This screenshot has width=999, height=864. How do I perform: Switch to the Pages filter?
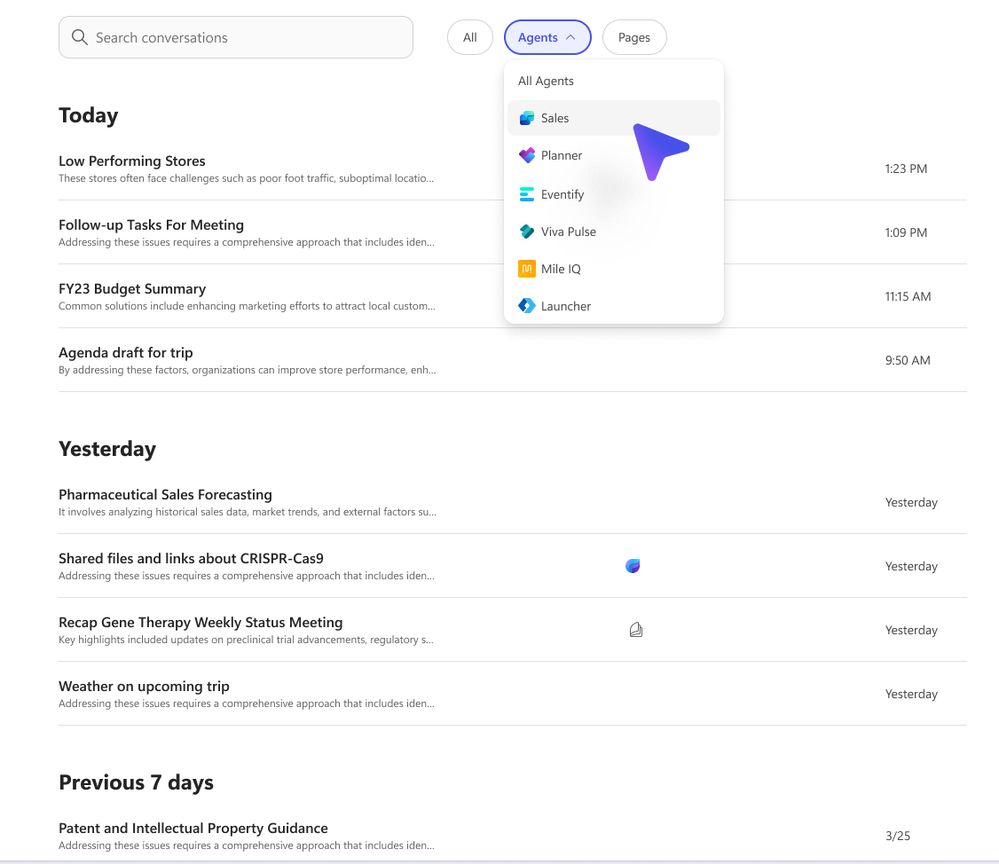click(634, 38)
